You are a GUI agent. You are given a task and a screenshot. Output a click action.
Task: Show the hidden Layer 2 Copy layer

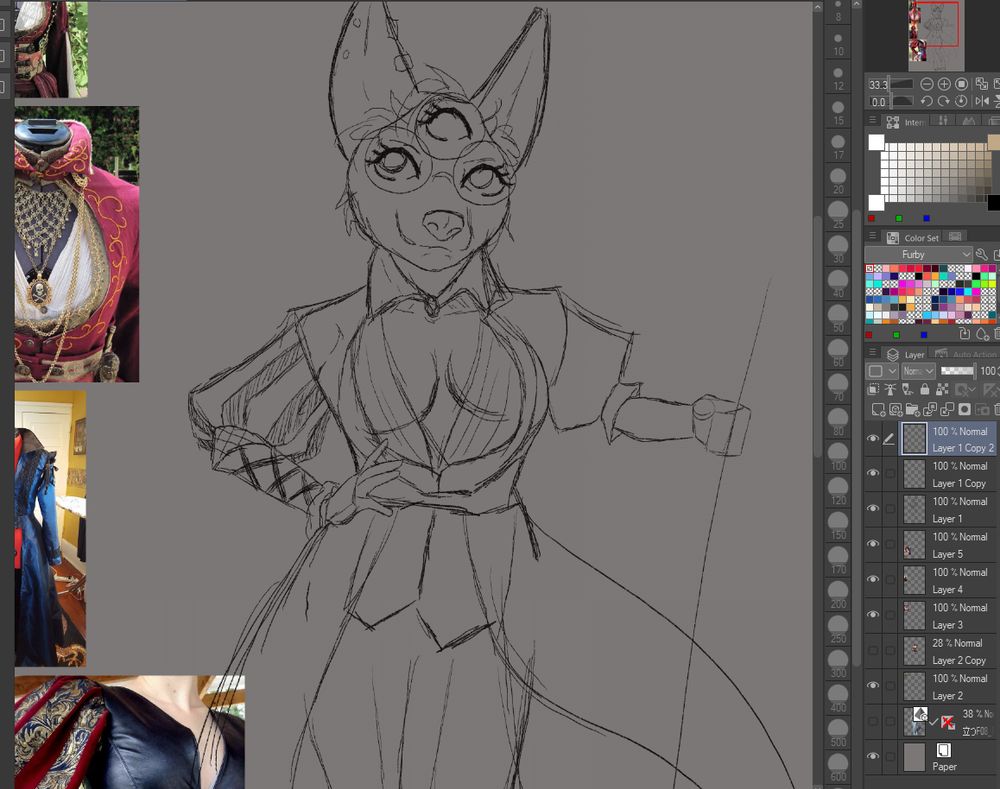872,651
